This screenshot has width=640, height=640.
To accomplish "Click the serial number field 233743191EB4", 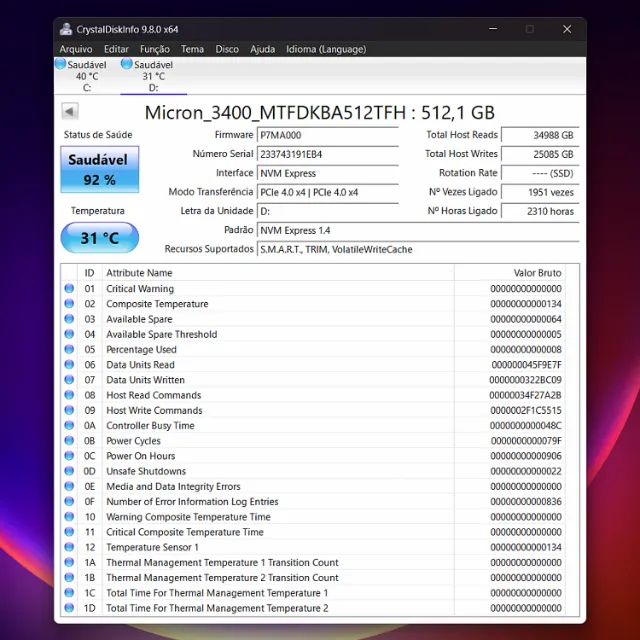I will click(328, 154).
